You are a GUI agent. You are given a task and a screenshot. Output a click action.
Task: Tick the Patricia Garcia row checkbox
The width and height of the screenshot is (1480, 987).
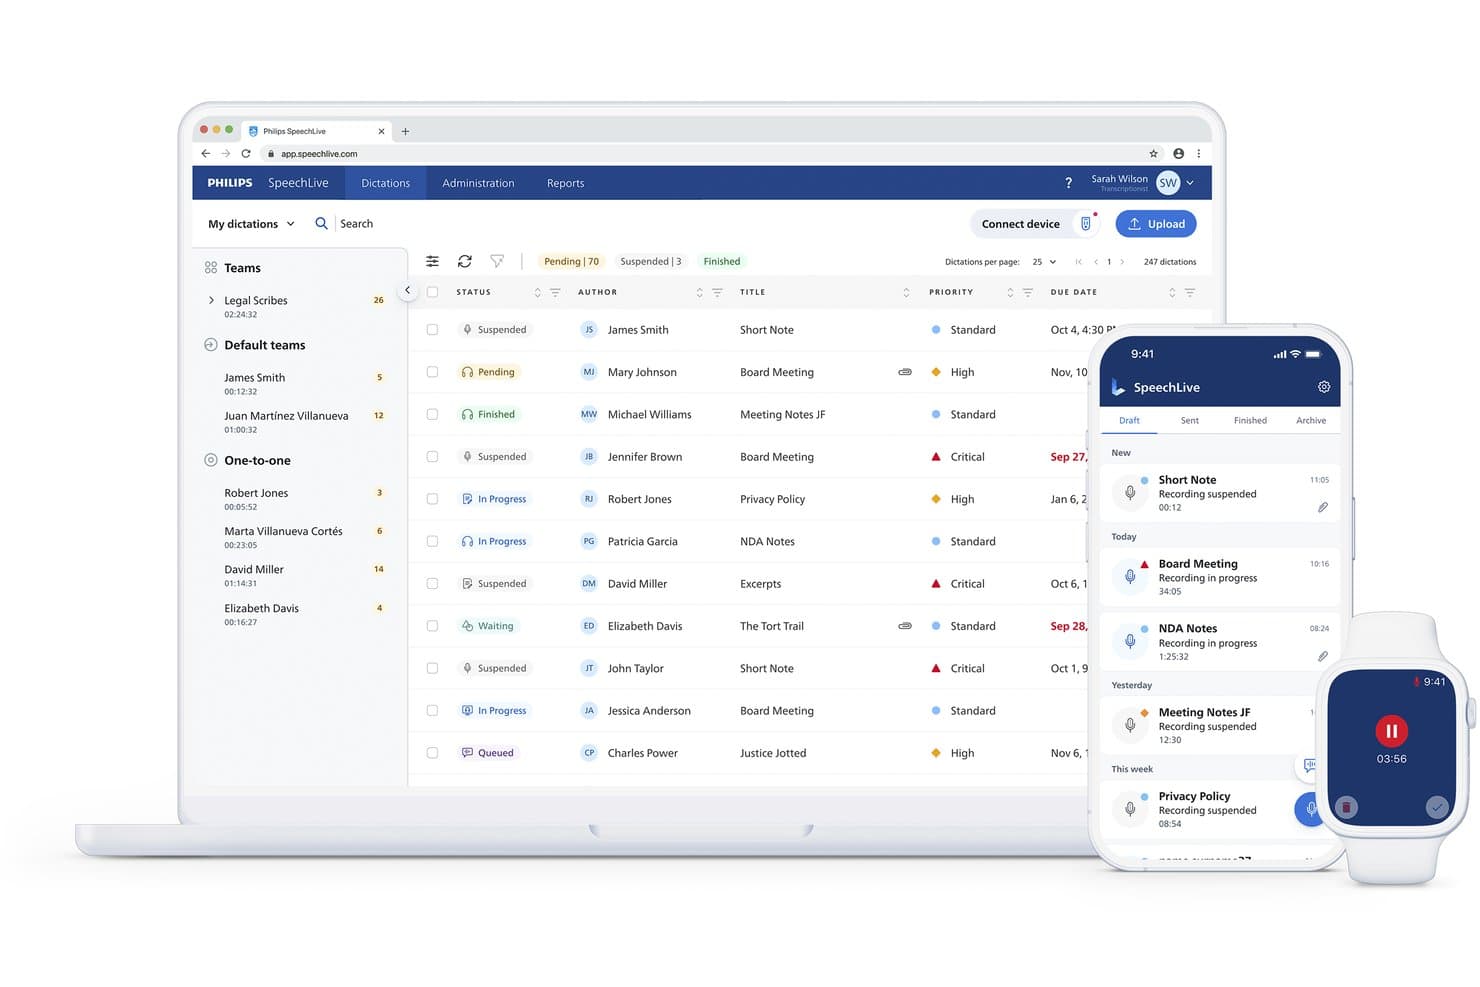(432, 541)
